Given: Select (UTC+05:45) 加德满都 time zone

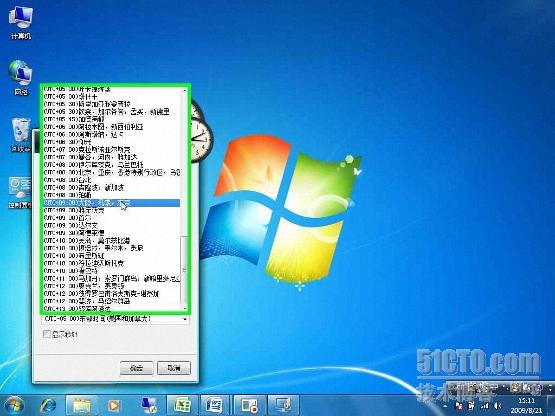Looking at the screenshot, I should [x=112, y=119].
